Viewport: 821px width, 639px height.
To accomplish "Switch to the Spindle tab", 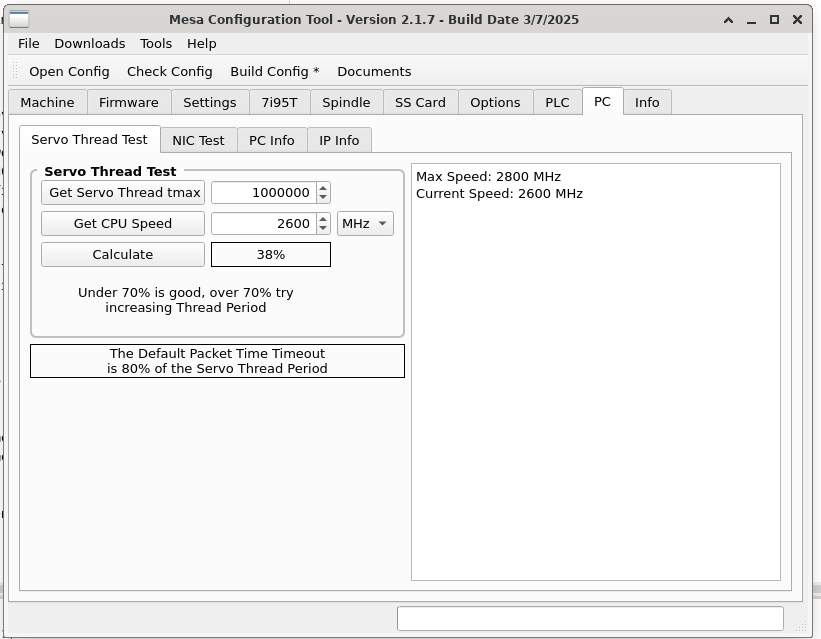I will [x=346, y=102].
